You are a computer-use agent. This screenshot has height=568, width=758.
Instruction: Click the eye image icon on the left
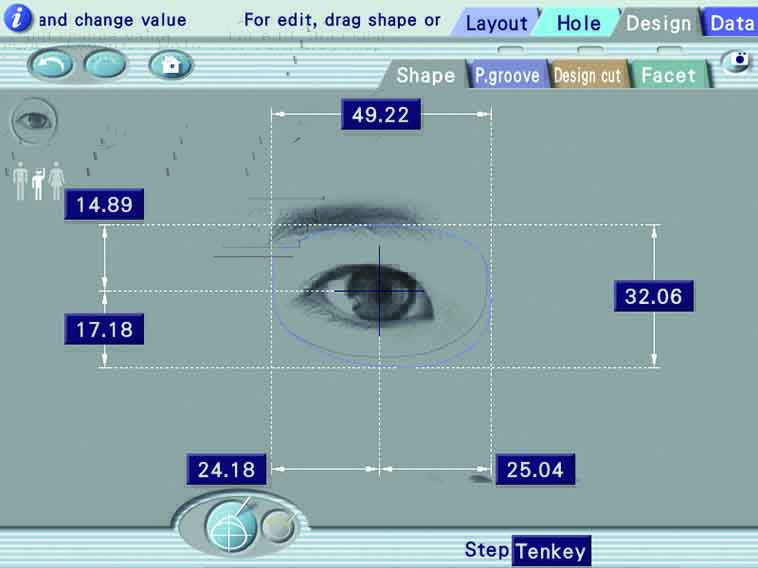point(34,121)
